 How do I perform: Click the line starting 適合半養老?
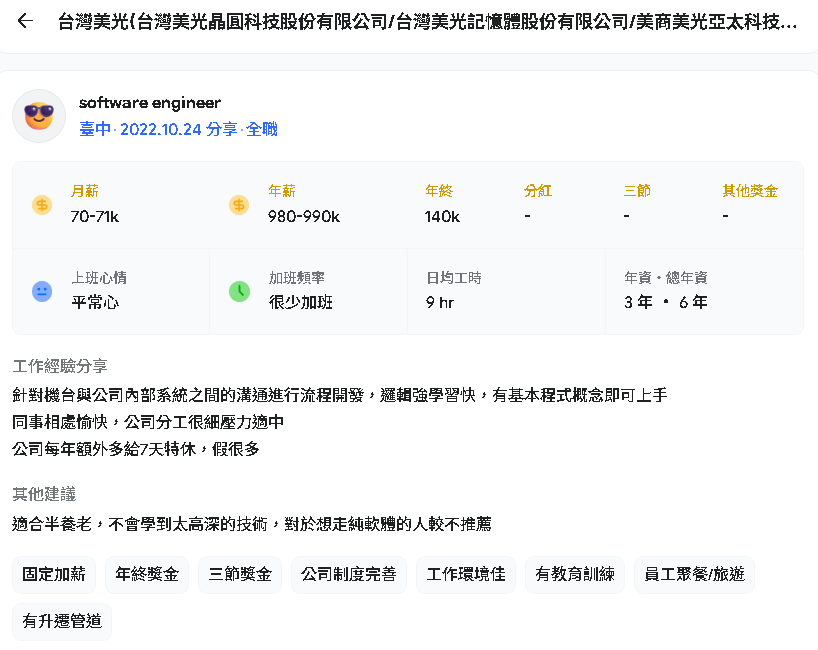[252, 524]
